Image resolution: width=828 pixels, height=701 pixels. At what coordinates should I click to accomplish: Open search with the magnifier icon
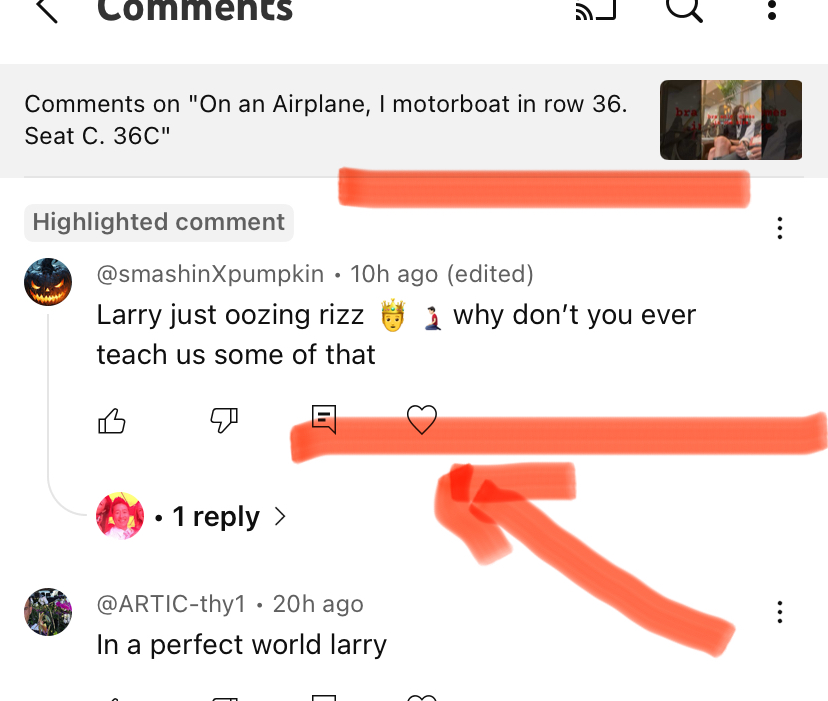[x=684, y=9]
